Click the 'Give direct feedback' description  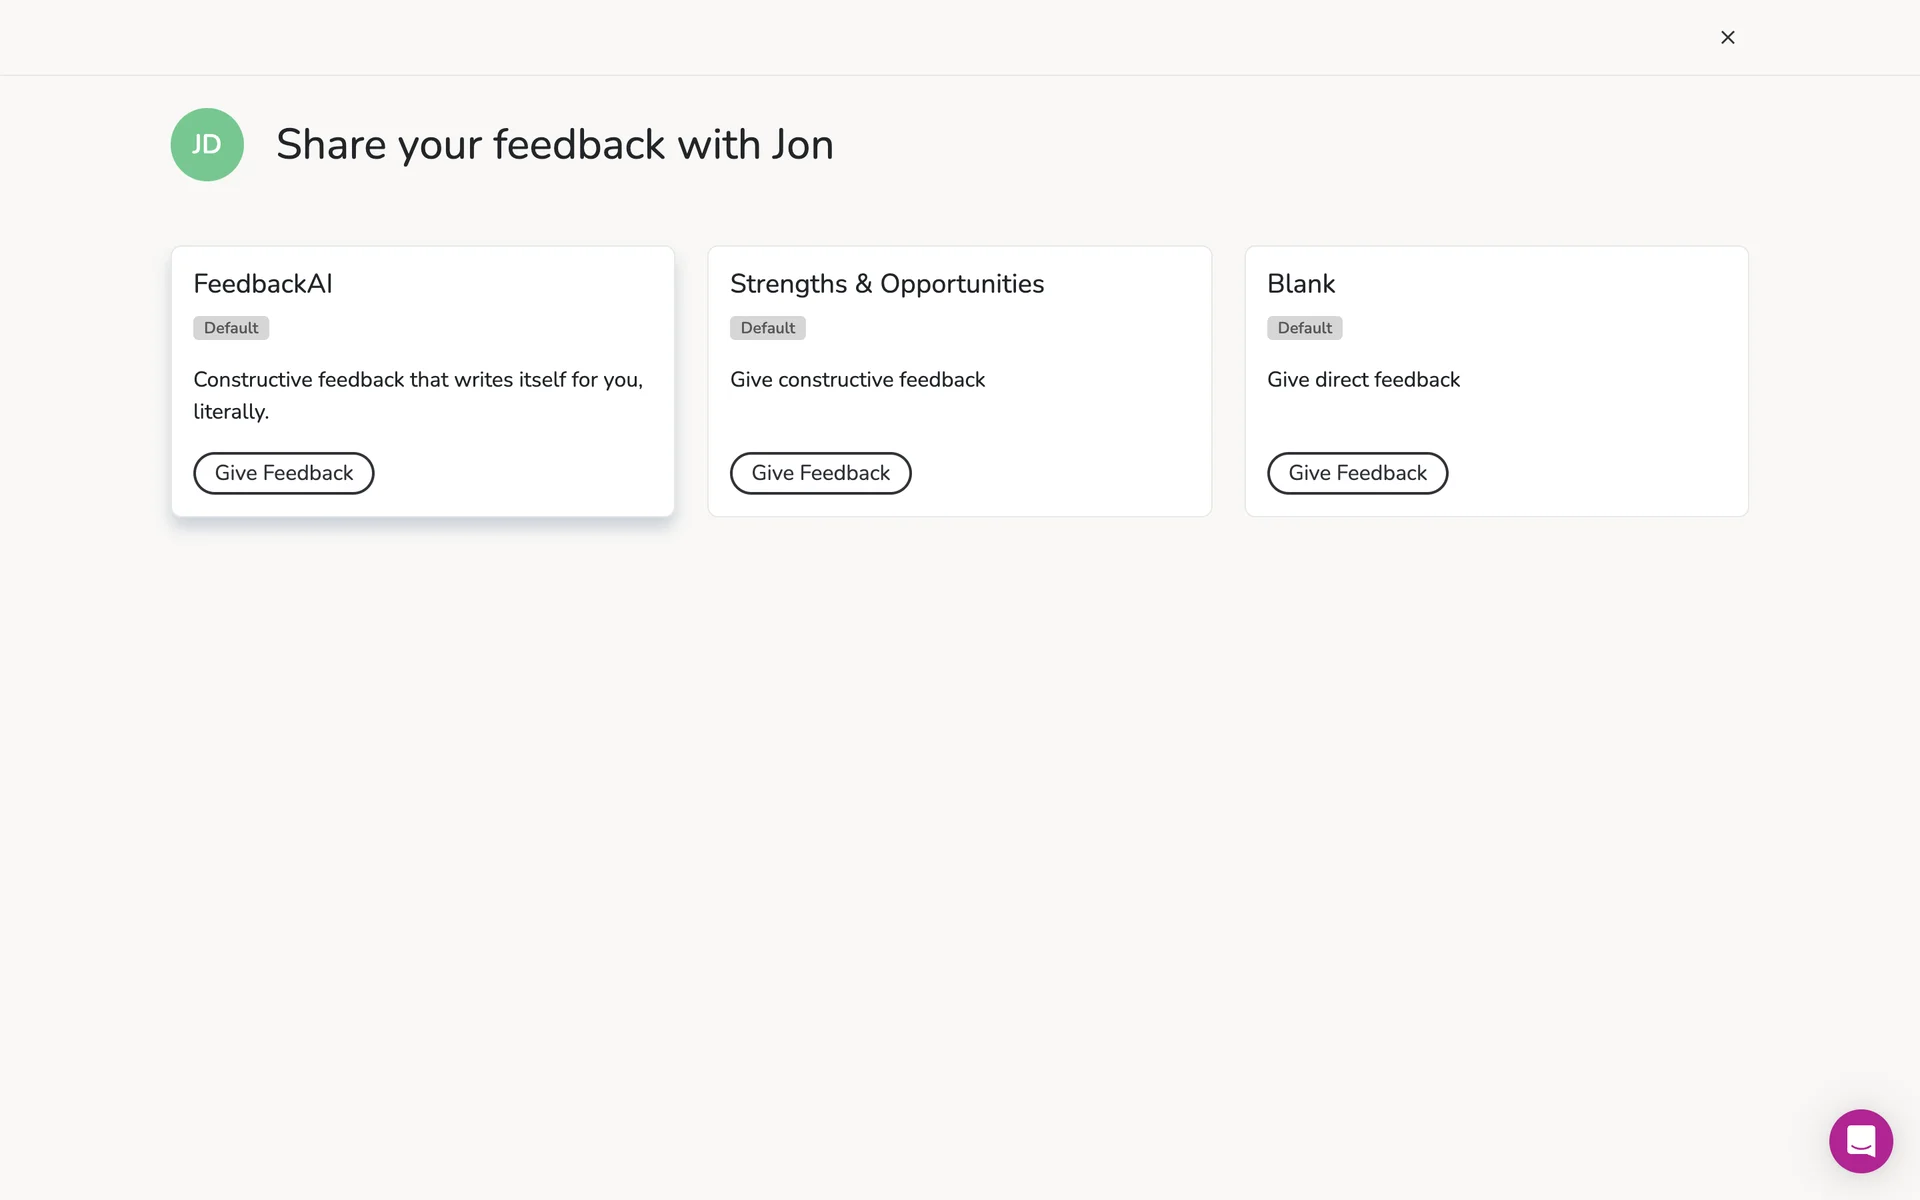[1363, 380]
